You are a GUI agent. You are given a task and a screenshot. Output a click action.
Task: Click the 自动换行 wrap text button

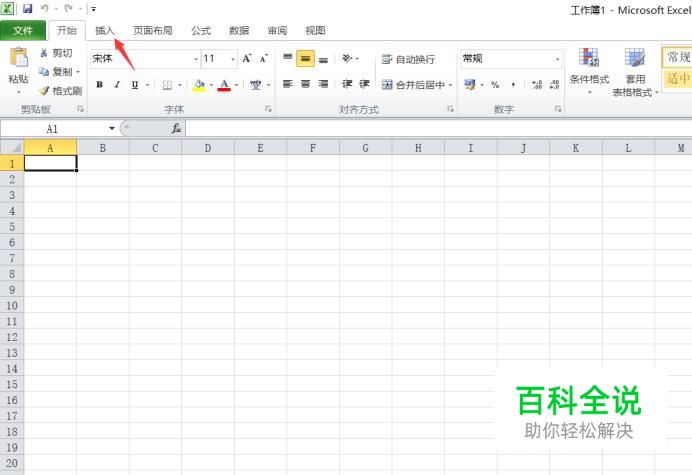tap(408, 59)
